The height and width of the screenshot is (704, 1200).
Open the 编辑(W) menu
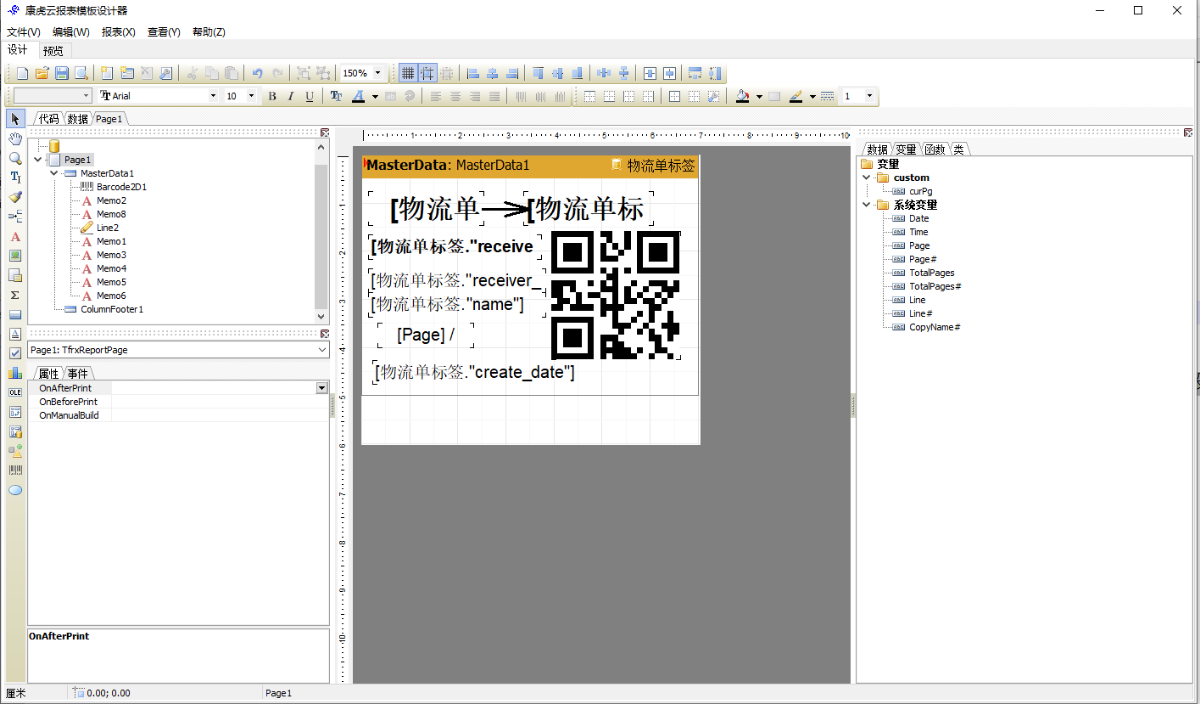(71, 32)
